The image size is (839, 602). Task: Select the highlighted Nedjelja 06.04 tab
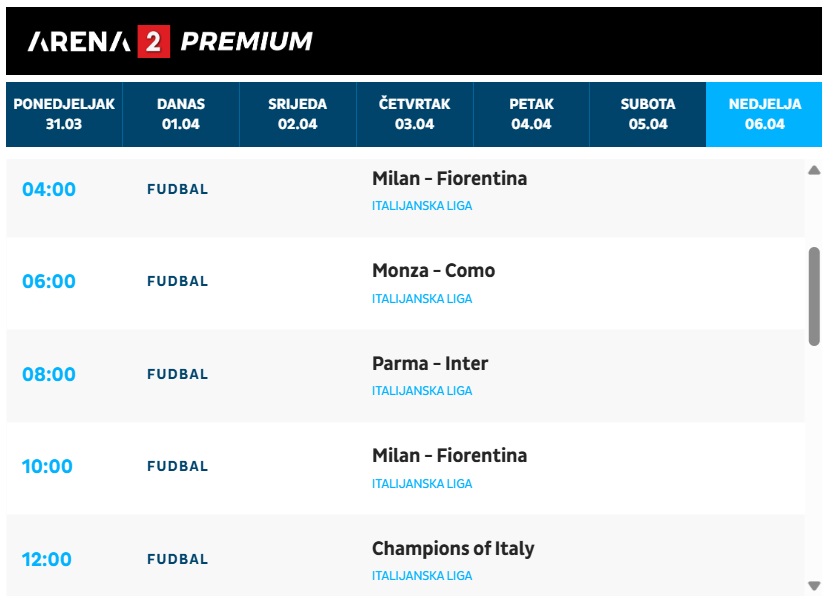tap(764, 114)
